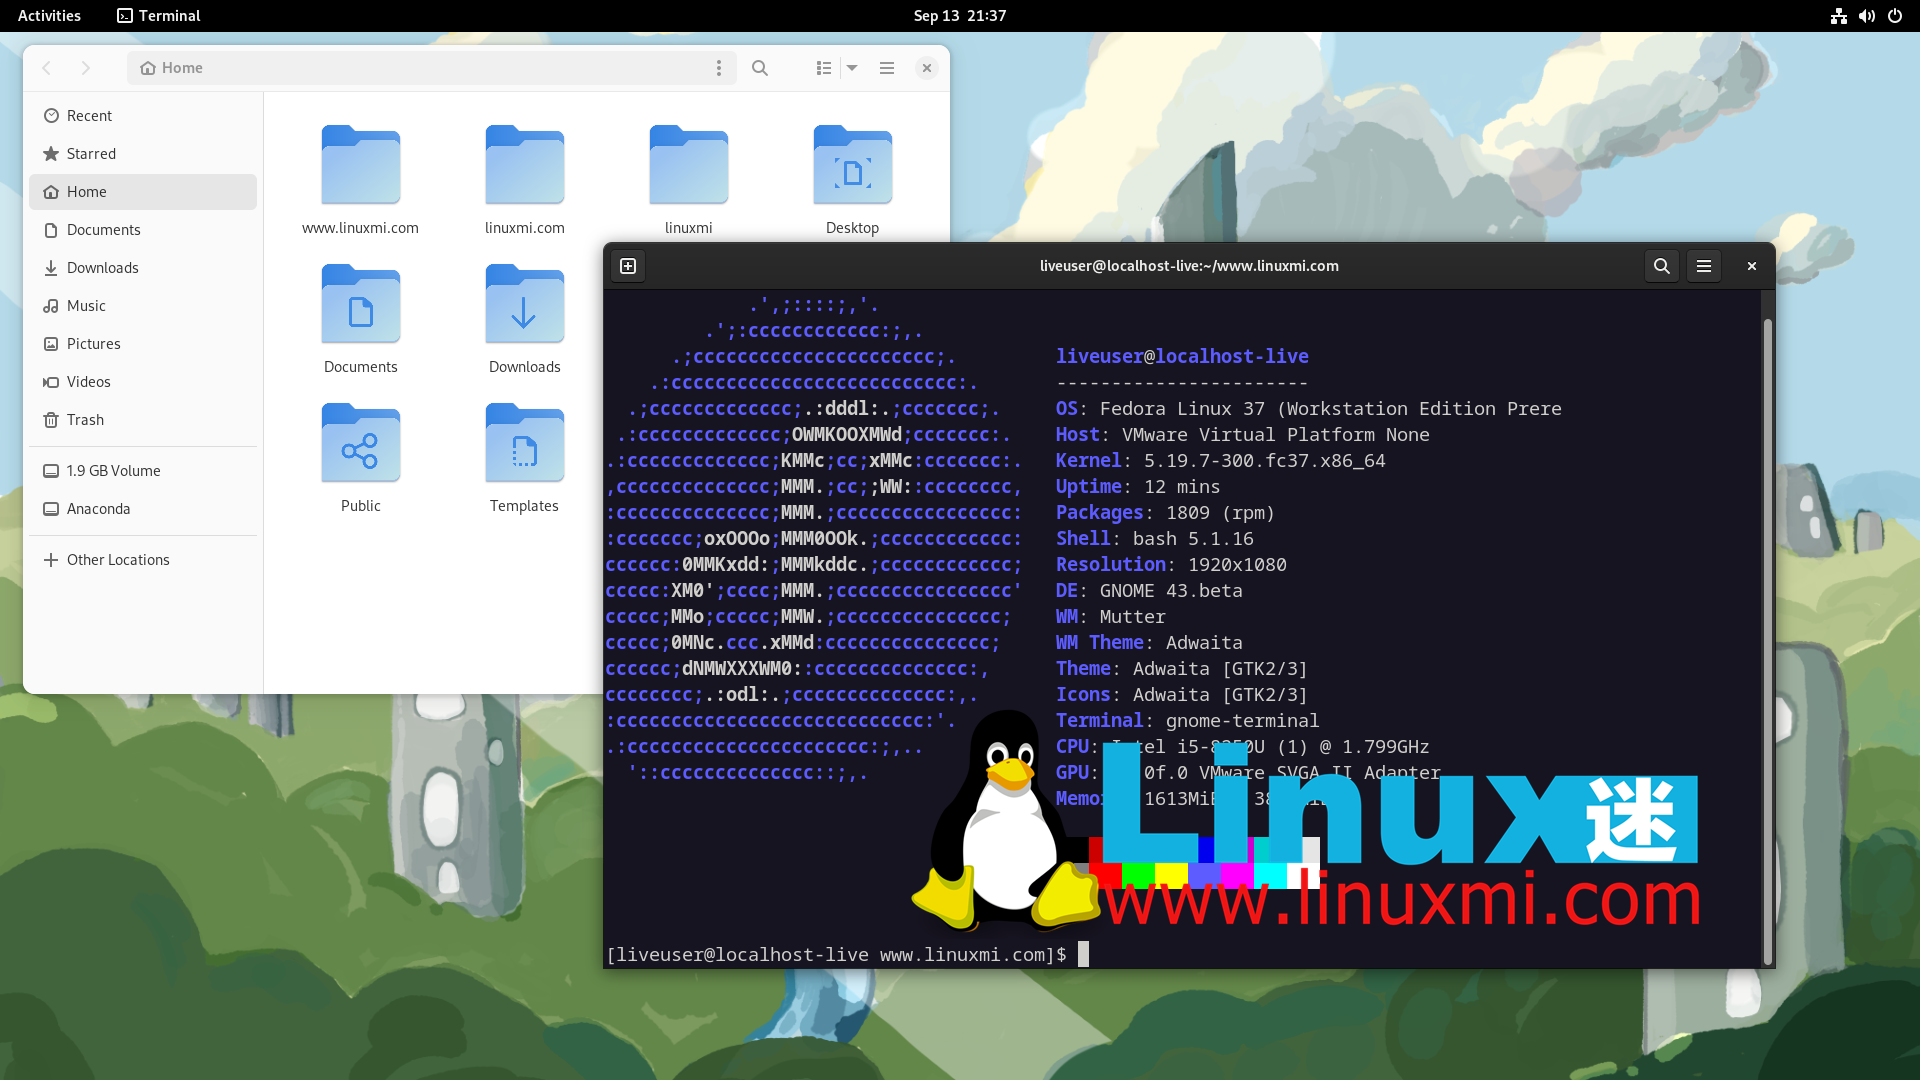Viewport: 1920px width, 1080px height.
Task: Select the Templates folder icon
Action: [x=525, y=443]
